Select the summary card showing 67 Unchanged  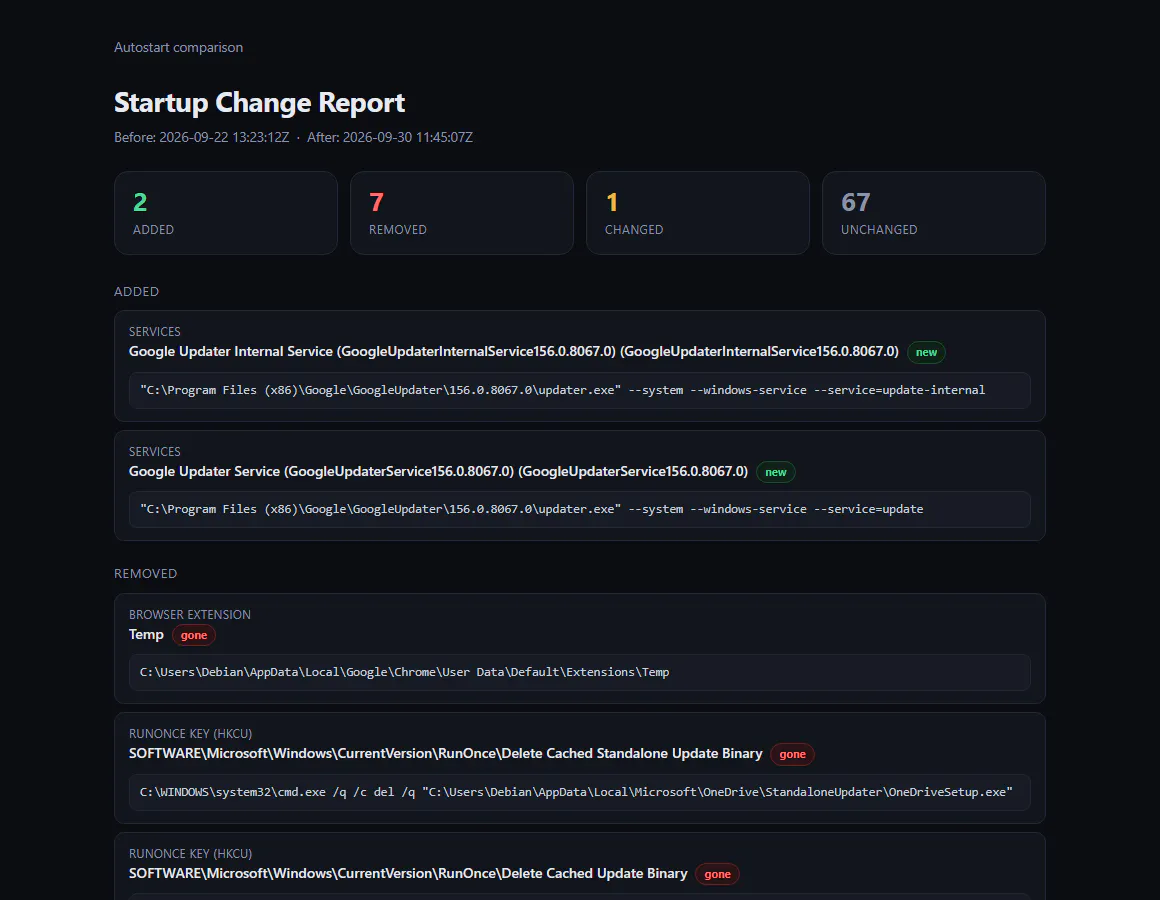[x=934, y=213]
